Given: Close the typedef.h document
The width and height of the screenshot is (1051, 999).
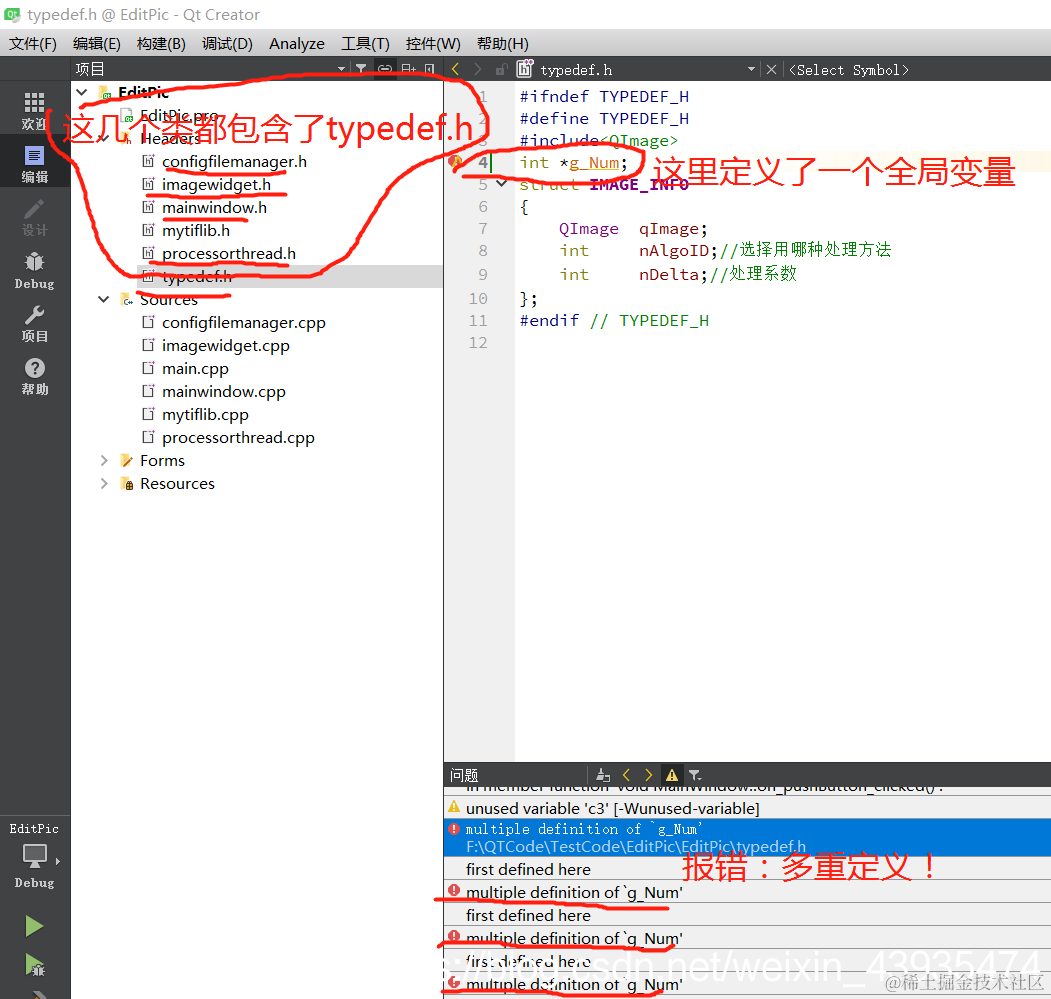Looking at the screenshot, I should [771, 70].
